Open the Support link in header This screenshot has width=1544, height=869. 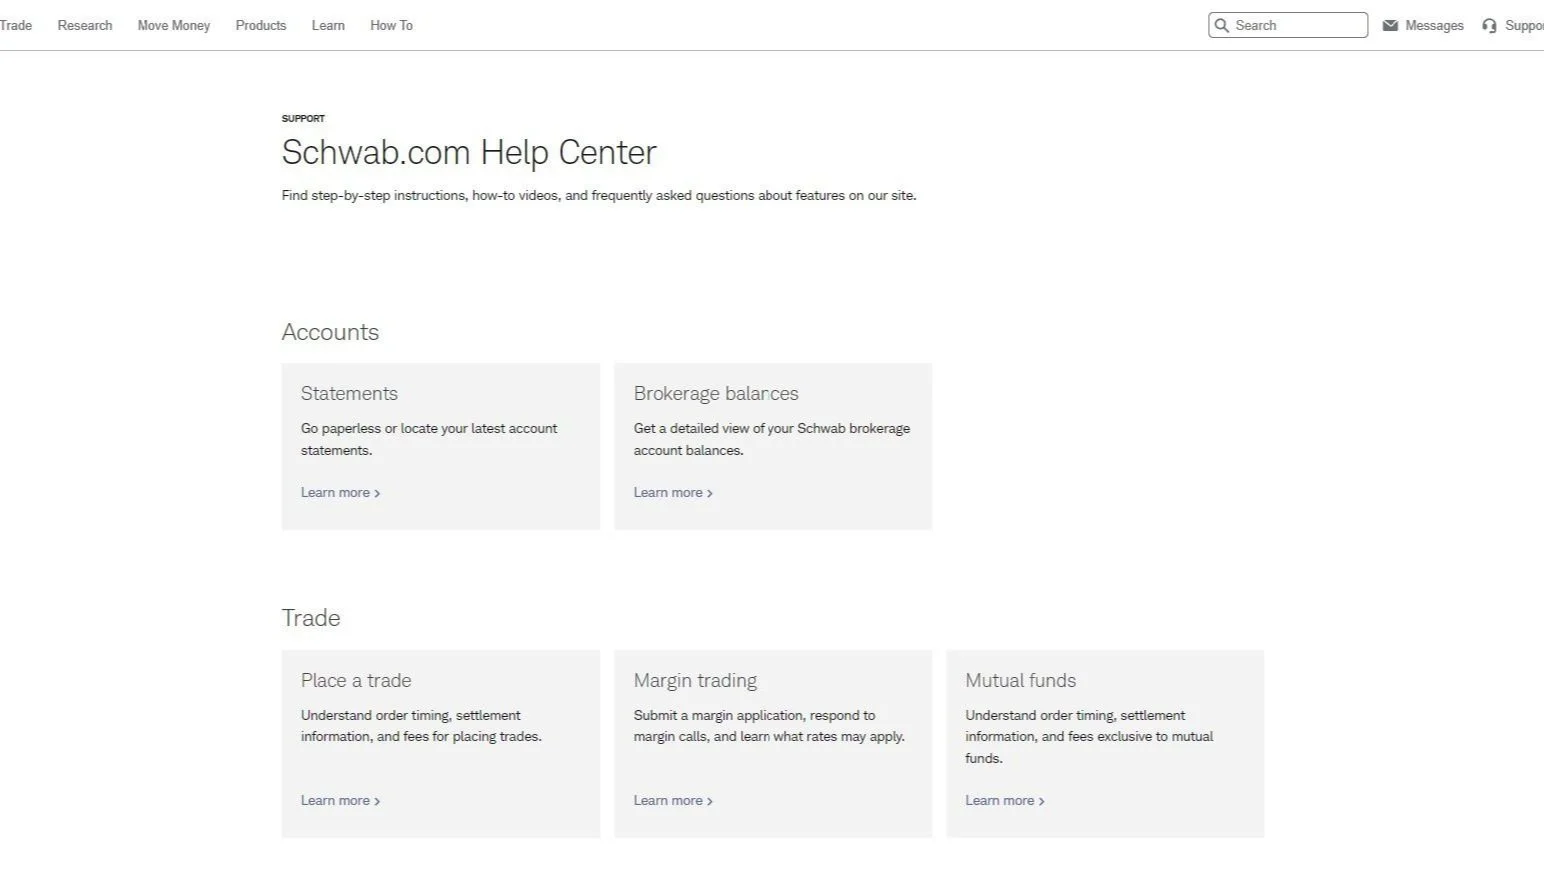click(1524, 25)
